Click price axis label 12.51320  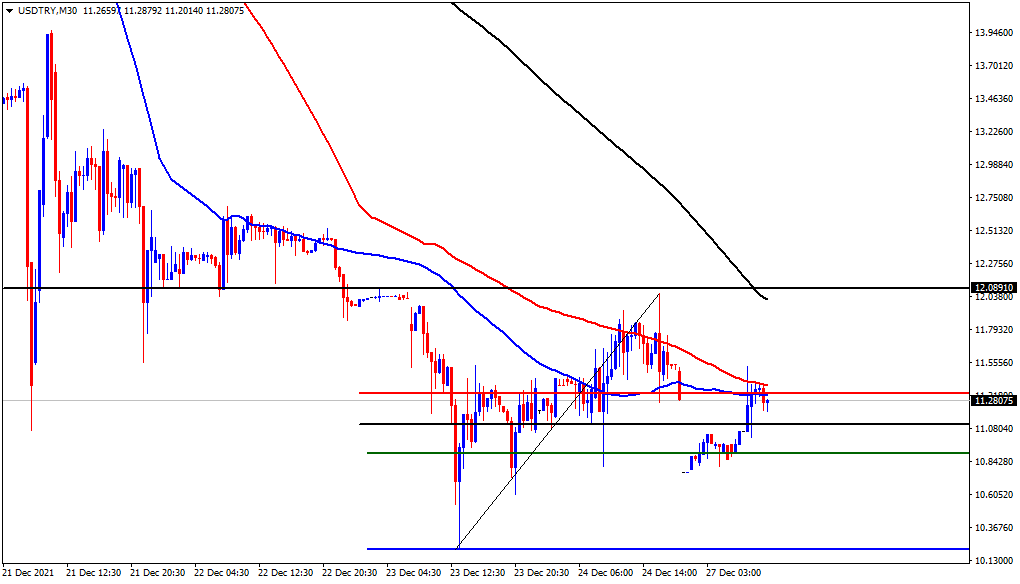click(994, 231)
